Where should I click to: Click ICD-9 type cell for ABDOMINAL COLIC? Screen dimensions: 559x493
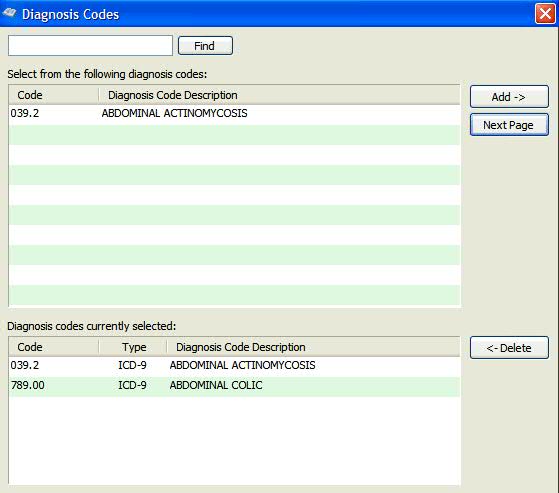click(132, 385)
